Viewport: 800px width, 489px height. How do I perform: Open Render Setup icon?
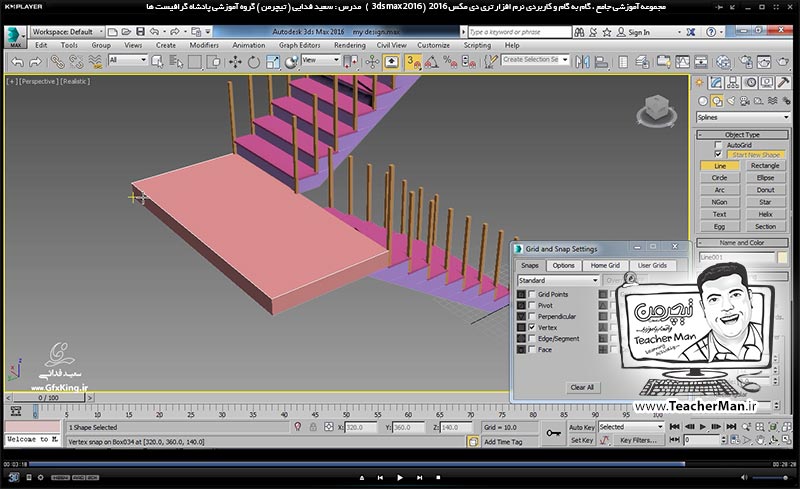745,62
